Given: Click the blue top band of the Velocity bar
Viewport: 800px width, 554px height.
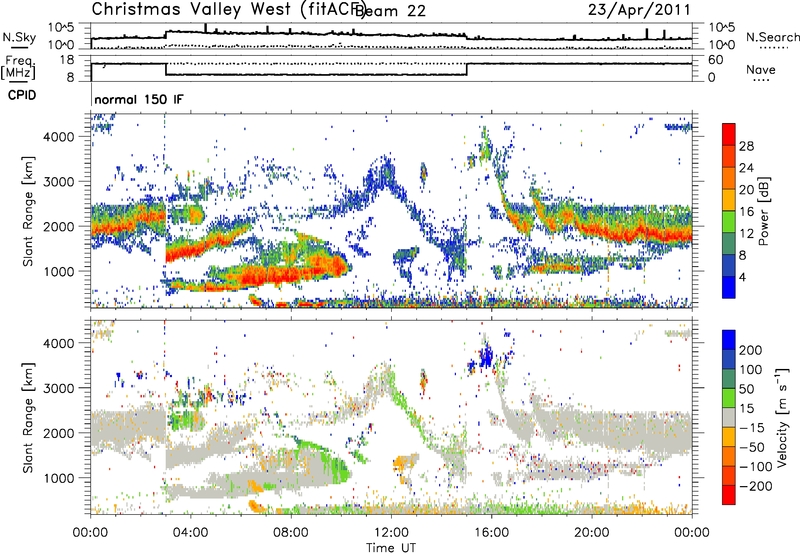Looking at the screenshot, I should [729, 340].
